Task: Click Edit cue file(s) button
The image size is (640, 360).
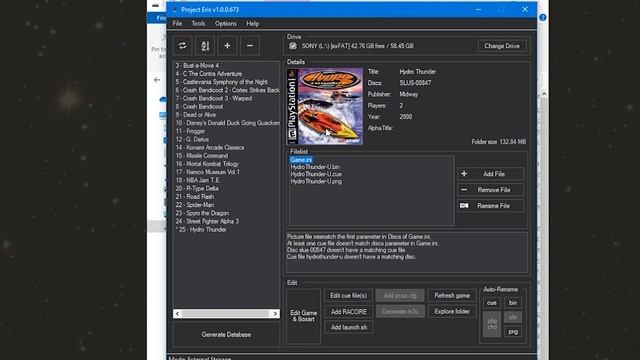Action: coord(348,296)
